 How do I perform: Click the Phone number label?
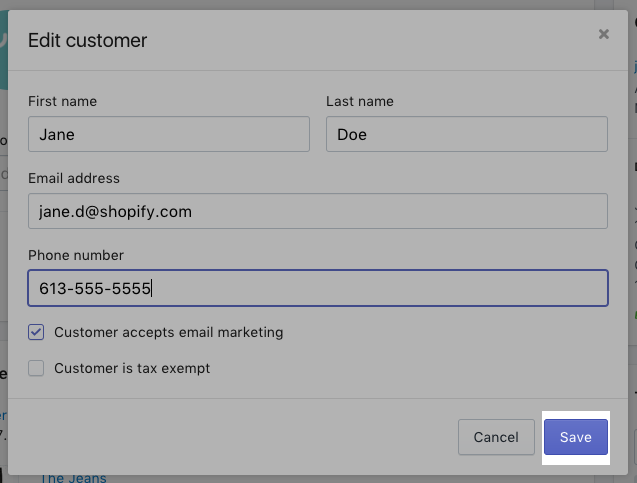pyautogui.click(x=76, y=256)
